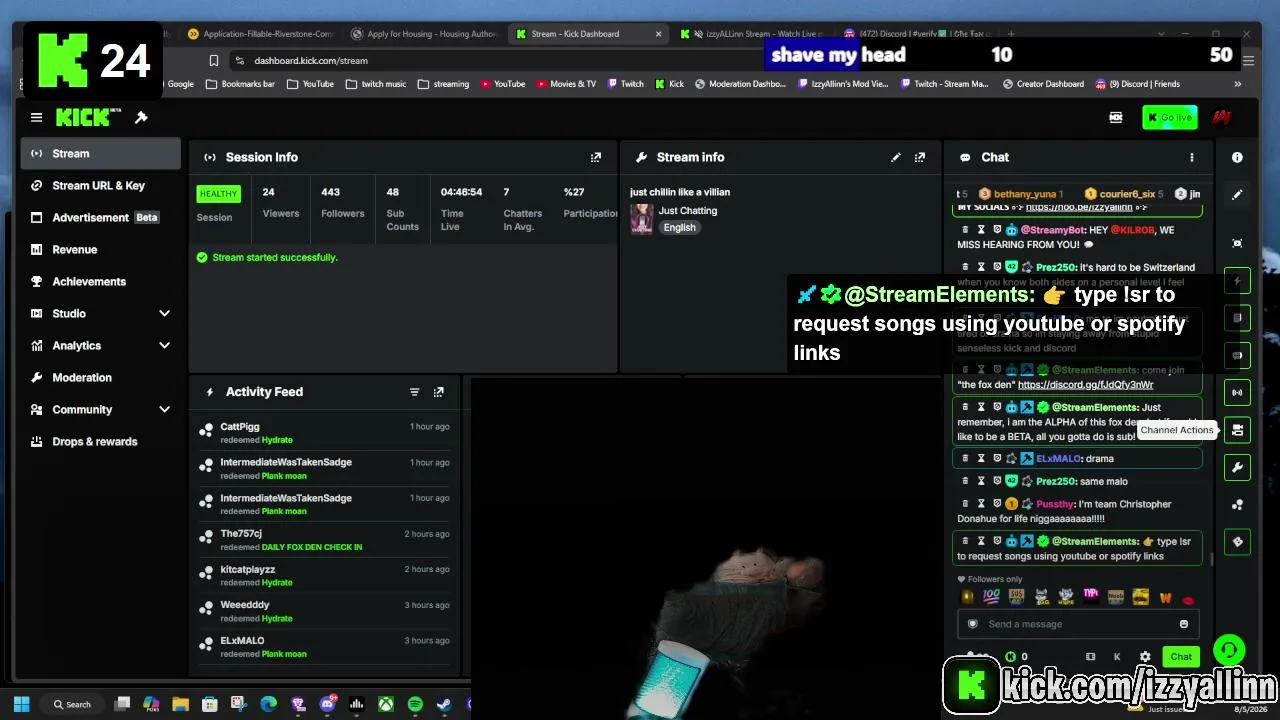The height and width of the screenshot is (720, 1280).
Task: Open the Activity Feed filter options
Action: click(x=414, y=392)
